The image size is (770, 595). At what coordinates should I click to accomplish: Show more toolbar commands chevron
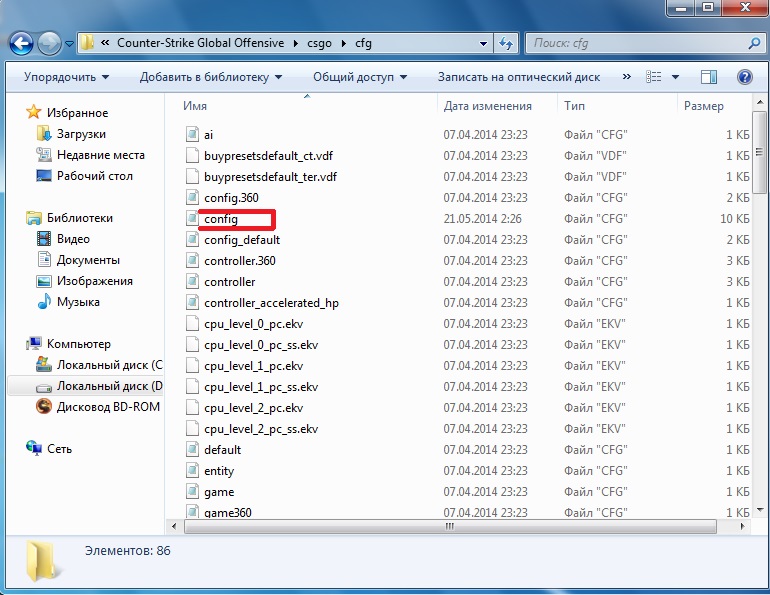(x=627, y=77)
